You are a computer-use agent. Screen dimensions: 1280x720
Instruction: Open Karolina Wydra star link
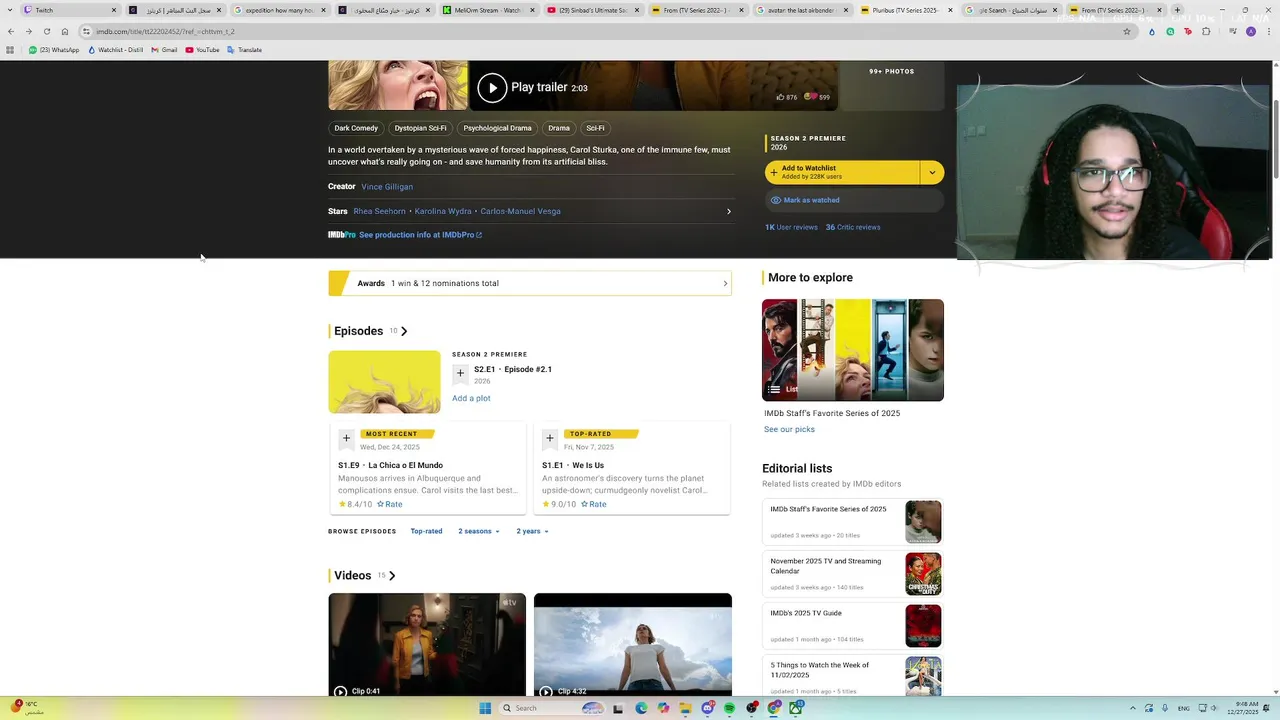[x=443, y=211]
